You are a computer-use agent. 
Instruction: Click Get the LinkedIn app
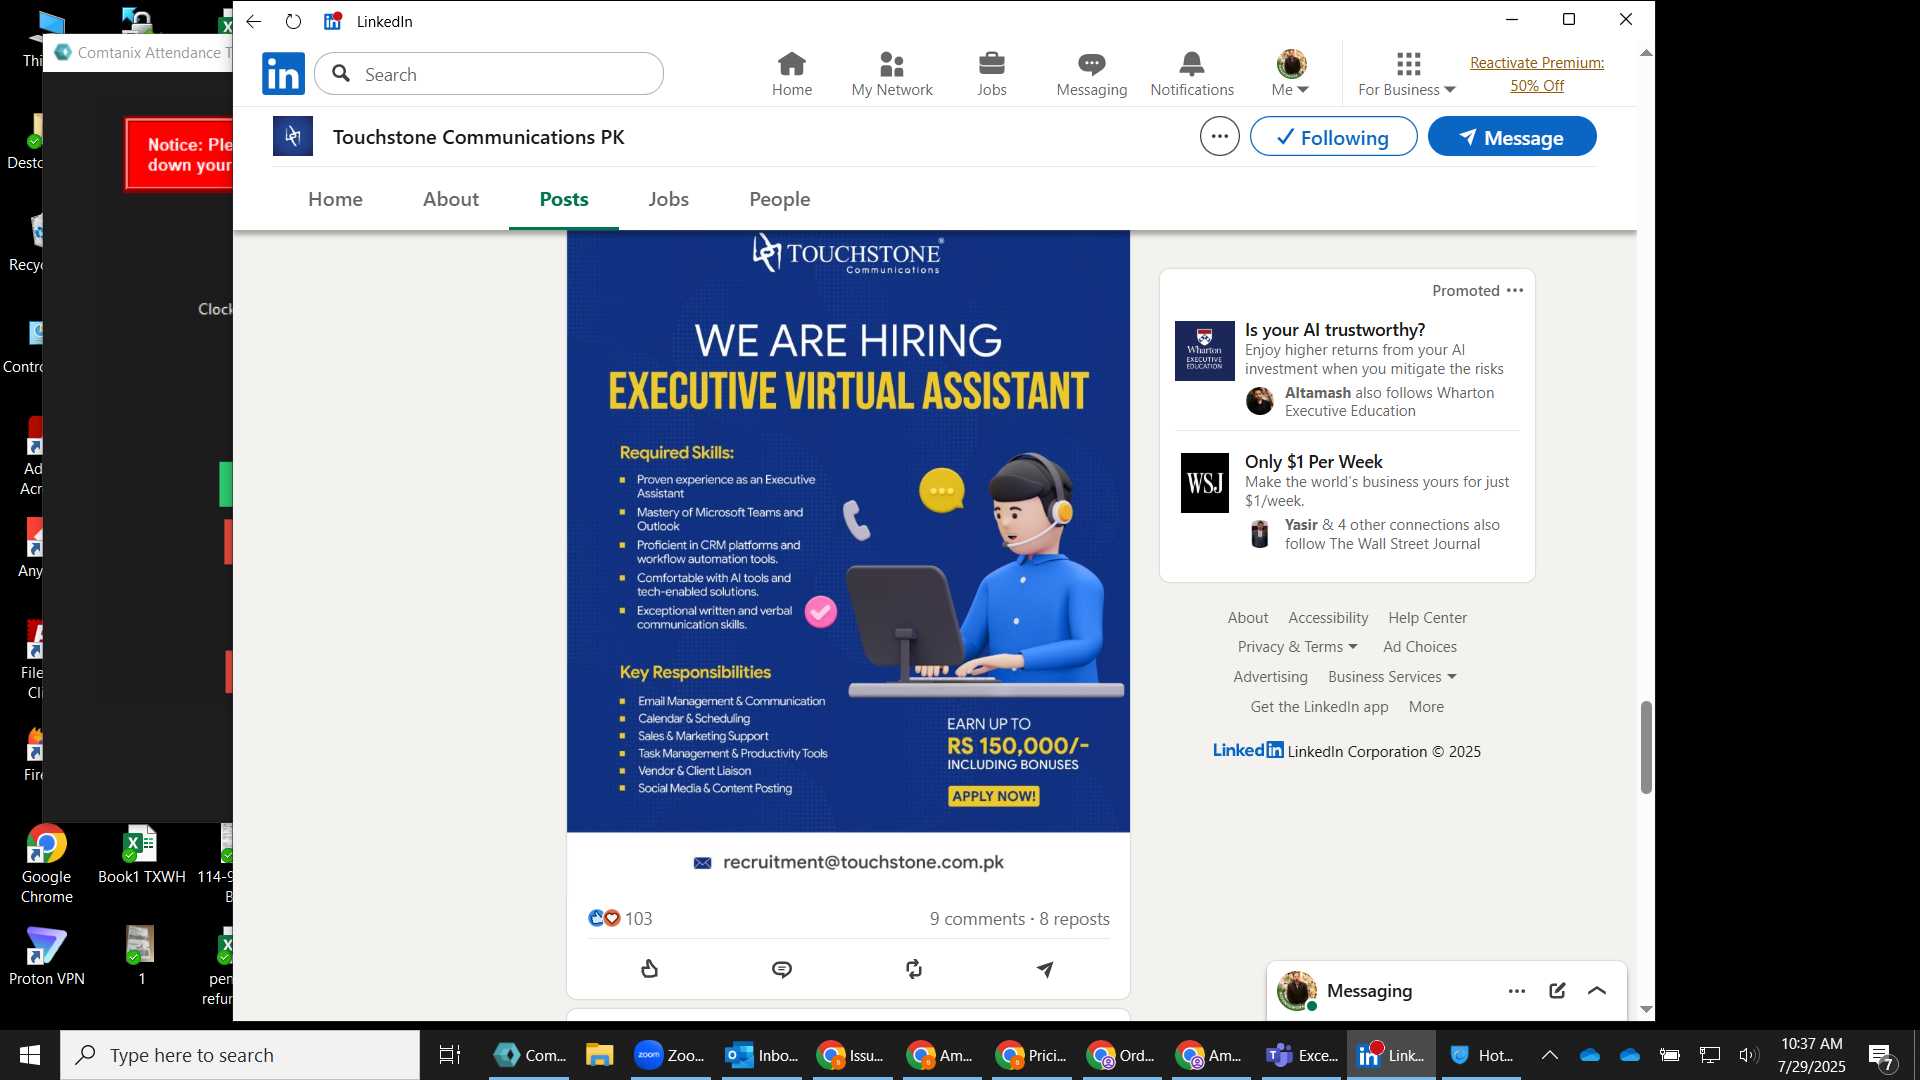[1319, 707]
